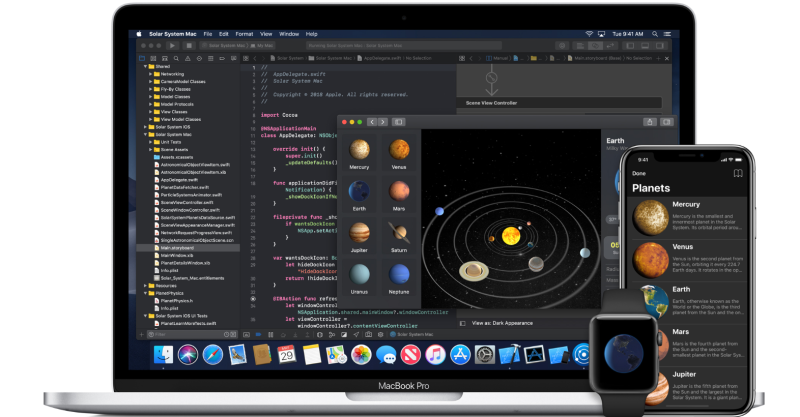Expand the Fly-By Classes folder
The width and height of the screenshot is (800, 417).
click(x=151, y=89)
